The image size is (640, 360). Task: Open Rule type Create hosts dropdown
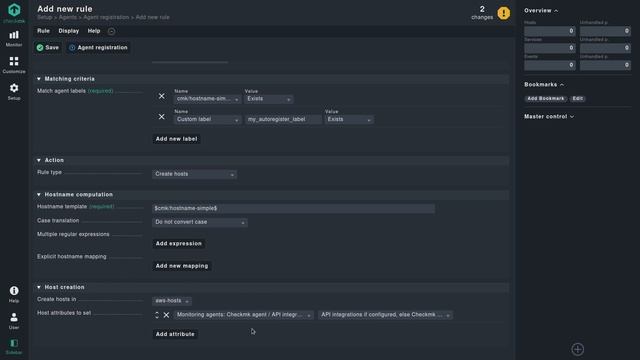(x=194, y=174)
